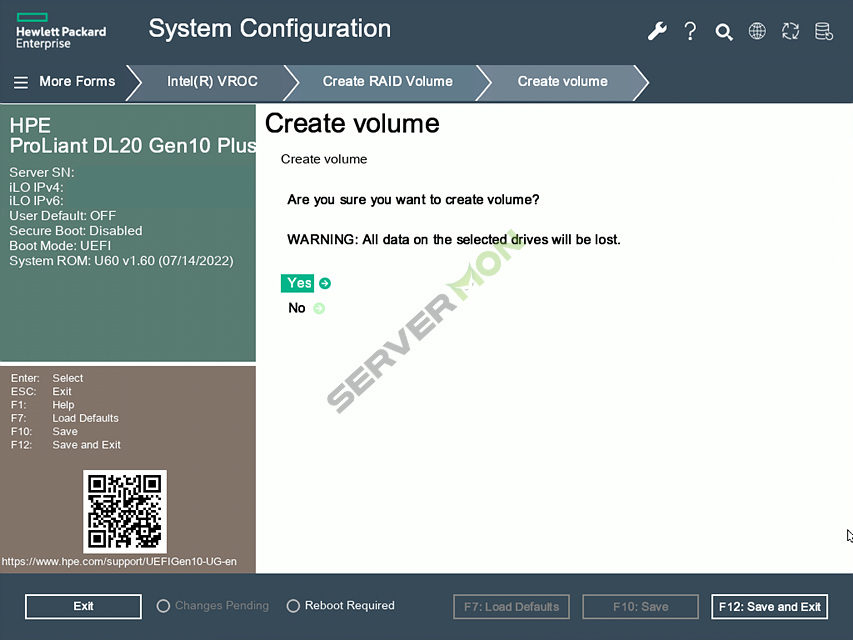The height and width of the screenshot is (640, 853).
Task: Click the Secure Boot: Disabled text
Action: tap(76, 231)
